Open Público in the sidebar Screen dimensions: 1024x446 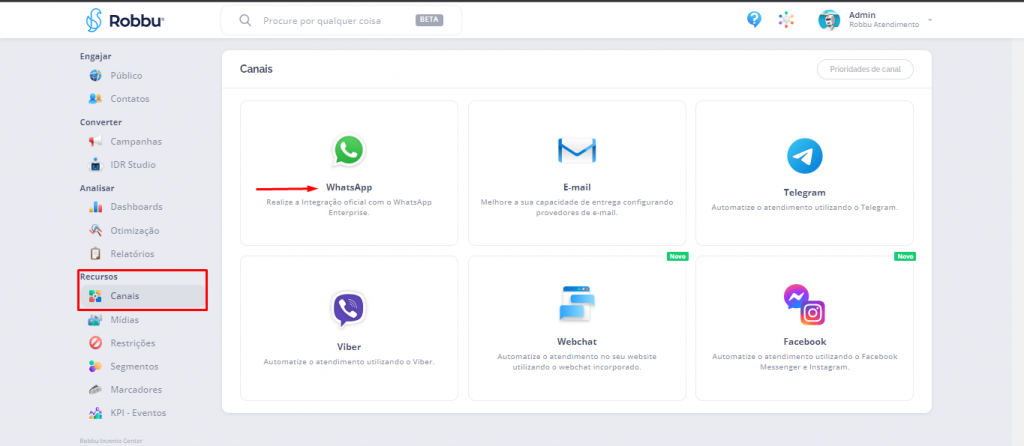(x=125, y=75)
